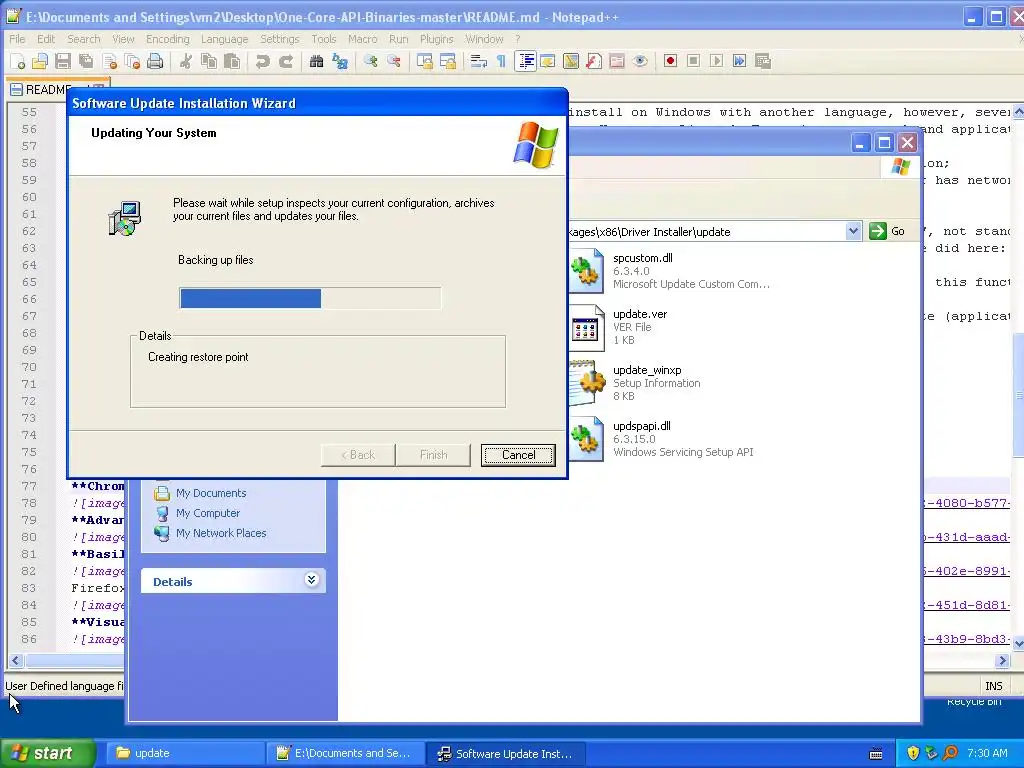Switch to Notepad++ via taskbar button
Image resolution: width=1024 pixels, height=768 pixels.
[345, 754]
